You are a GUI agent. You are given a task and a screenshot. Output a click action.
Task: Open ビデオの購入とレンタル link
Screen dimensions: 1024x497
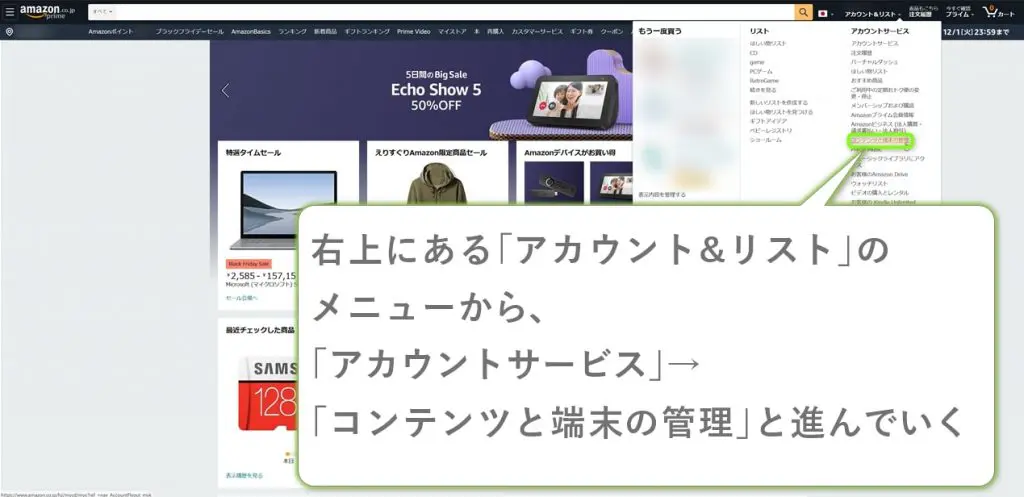[880, 193]
